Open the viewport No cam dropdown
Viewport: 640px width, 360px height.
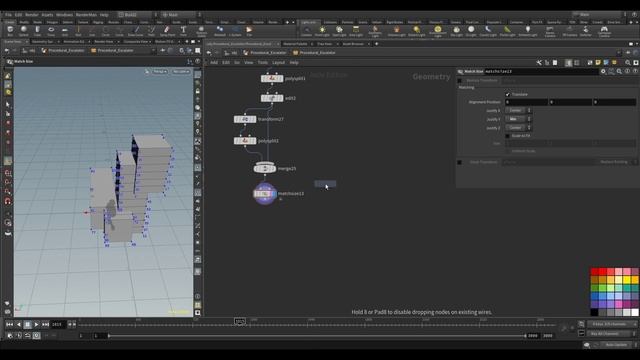coord(181,71)
